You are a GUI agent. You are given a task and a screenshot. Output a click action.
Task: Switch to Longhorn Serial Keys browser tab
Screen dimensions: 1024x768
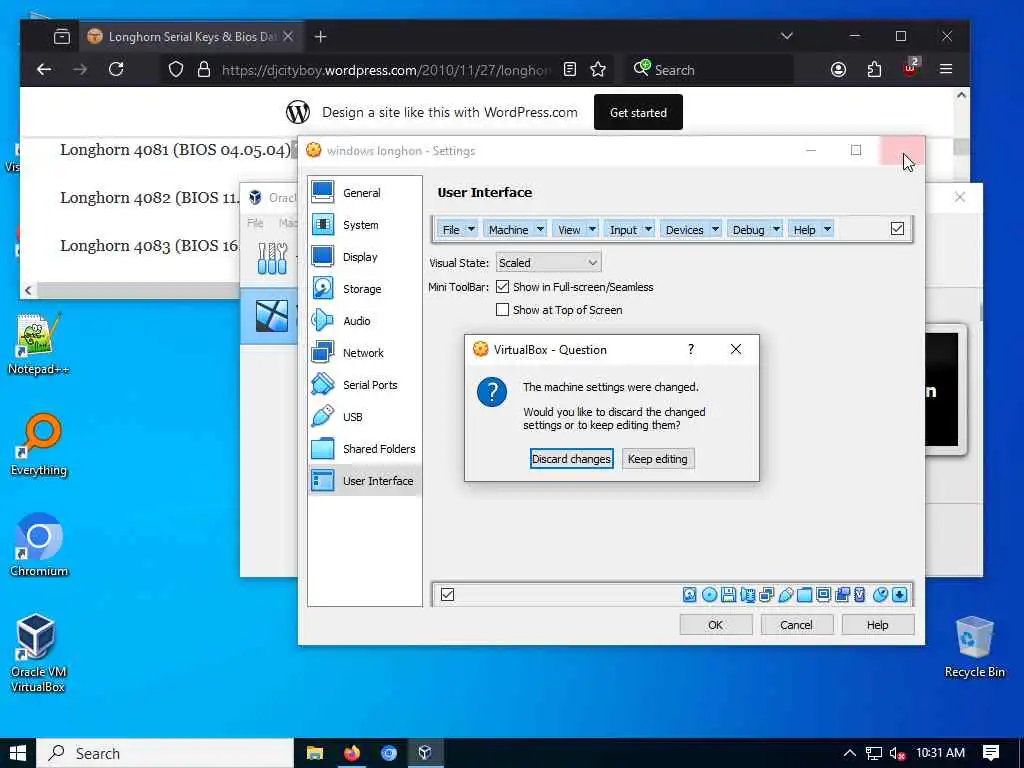191,37
